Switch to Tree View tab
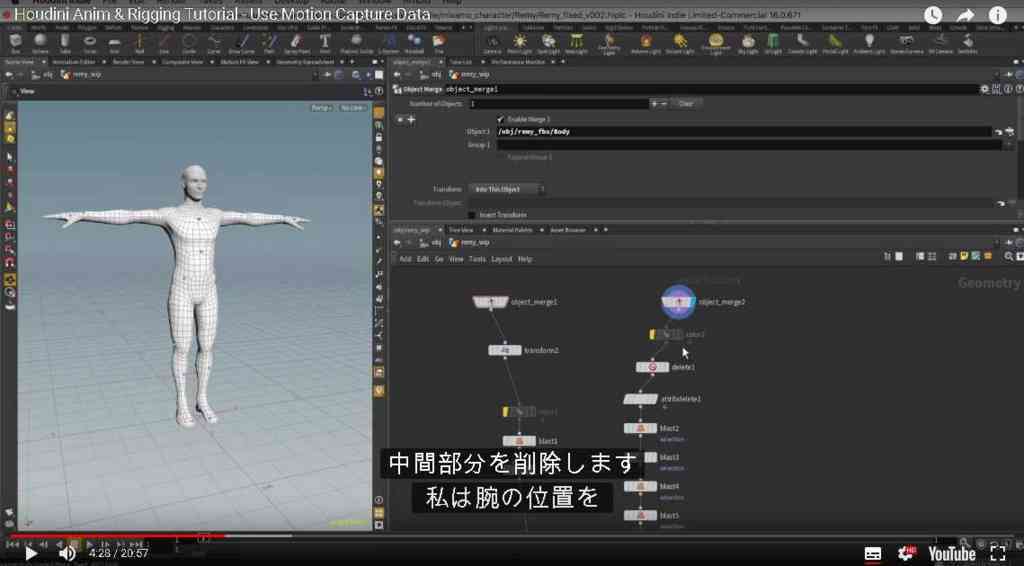Screen dimensions: 1024x566 (460, 230)
